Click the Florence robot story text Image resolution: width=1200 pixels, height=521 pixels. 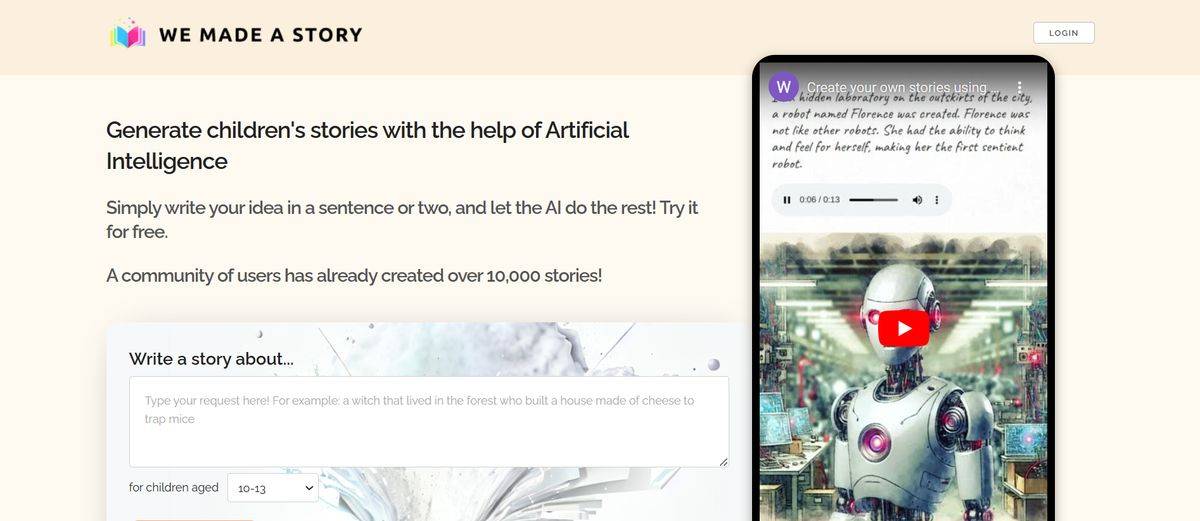[x=900, y=131]
